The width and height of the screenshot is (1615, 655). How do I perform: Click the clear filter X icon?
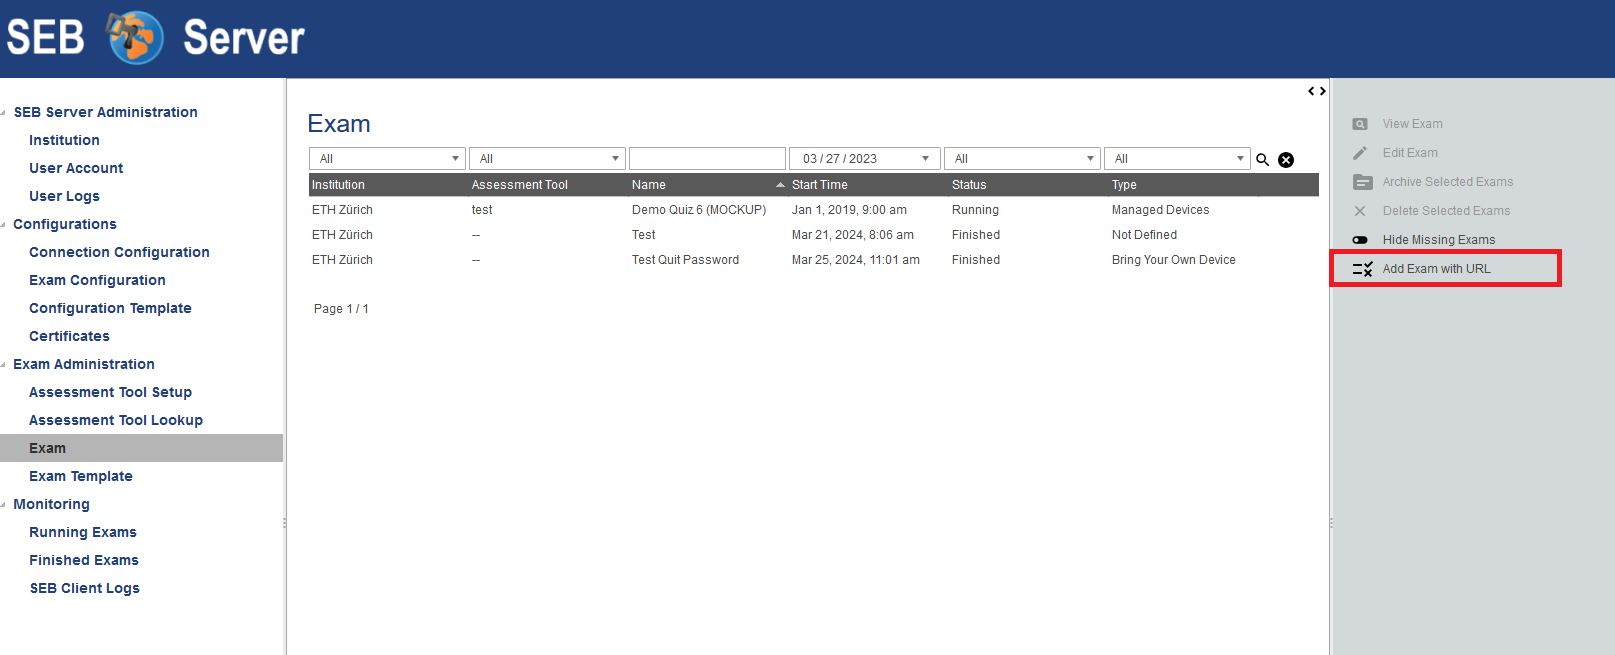point(1286,160)
